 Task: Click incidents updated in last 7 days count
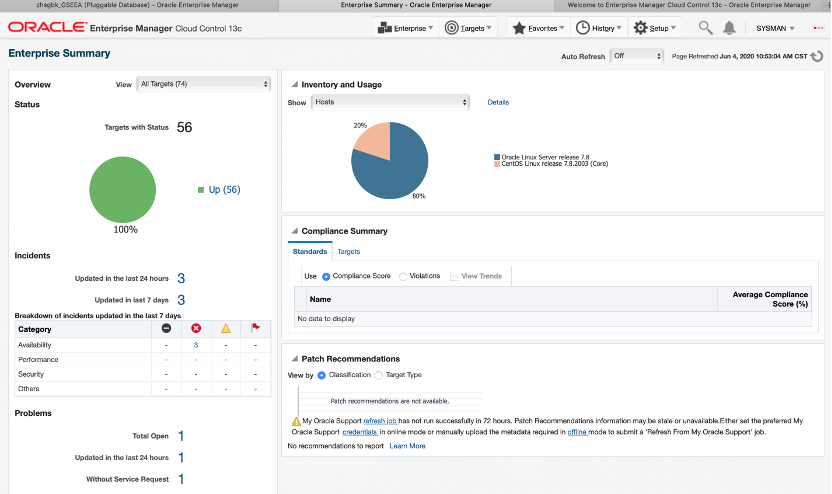pyautogui.click(x=181, y=300)
